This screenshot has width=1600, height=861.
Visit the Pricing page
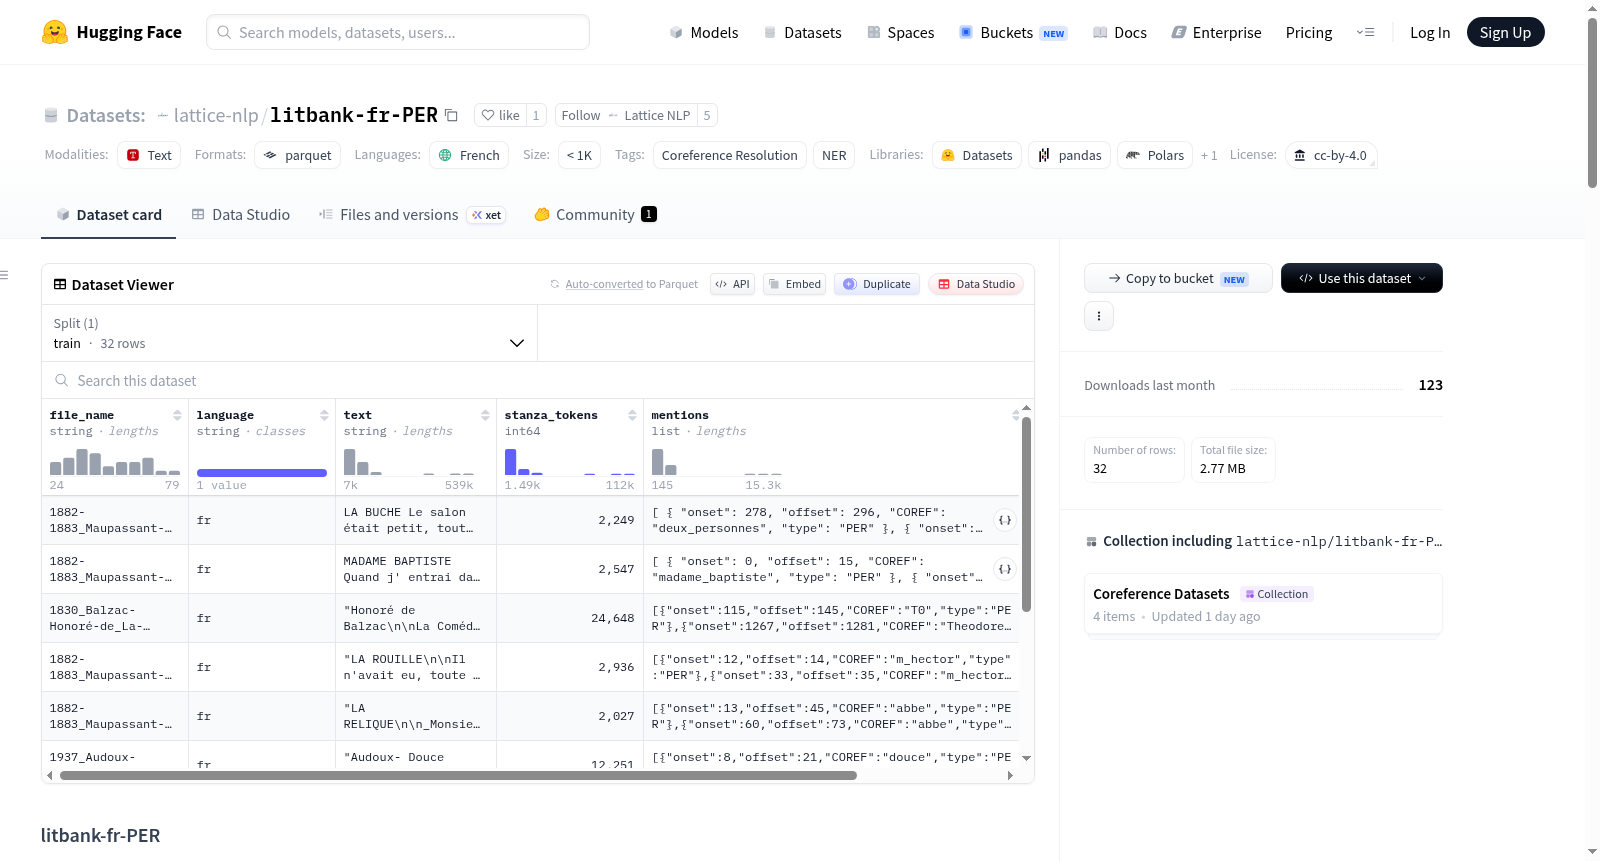(1309, 32)
